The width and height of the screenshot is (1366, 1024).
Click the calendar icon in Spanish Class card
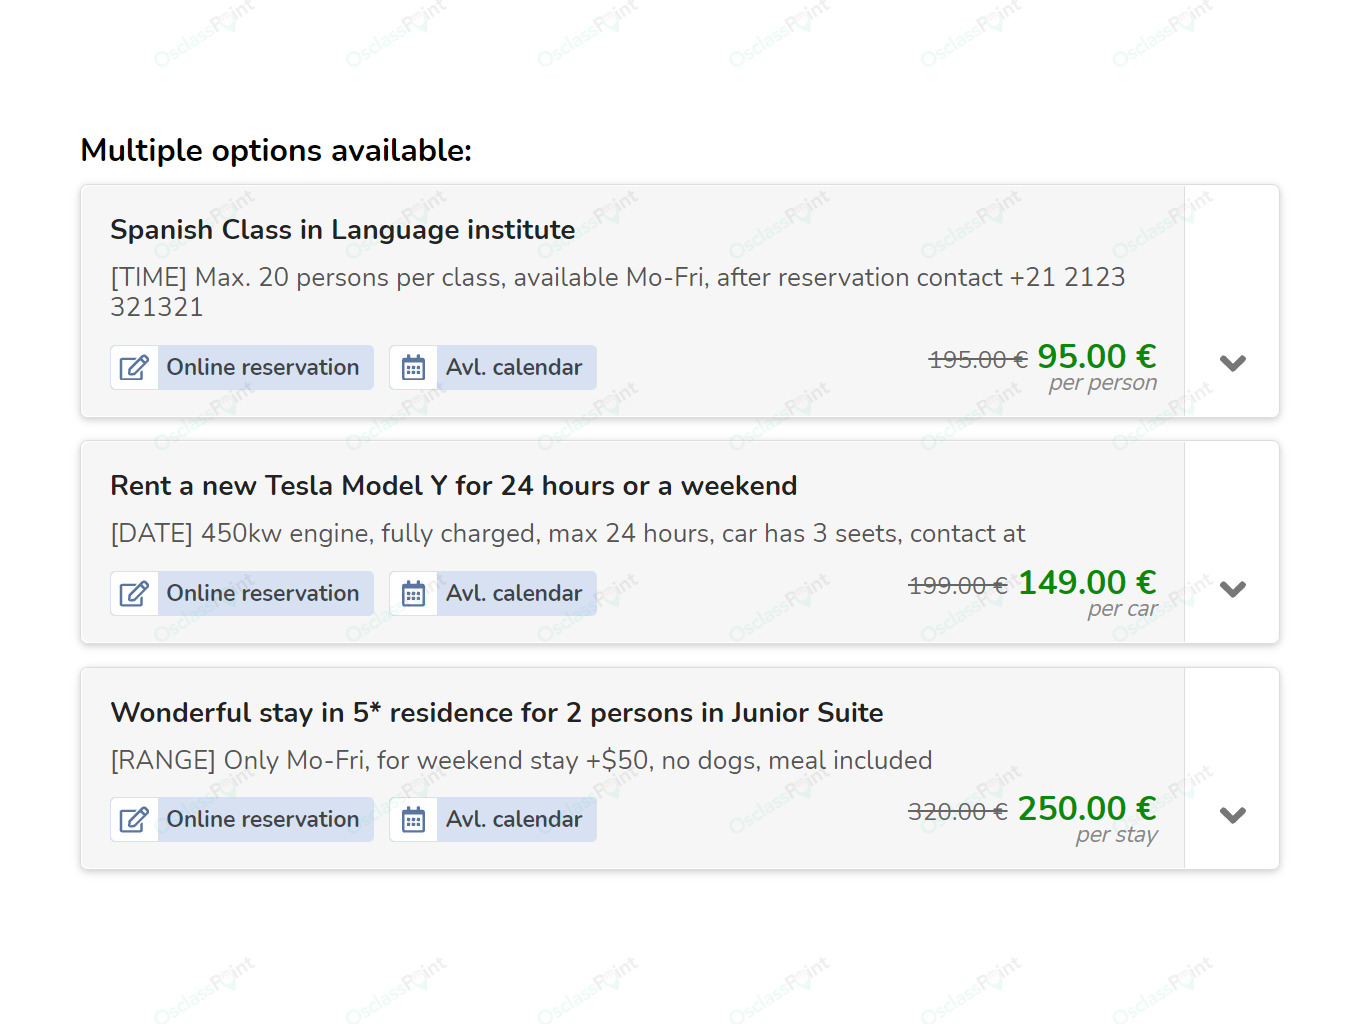[x=413, y=368]
